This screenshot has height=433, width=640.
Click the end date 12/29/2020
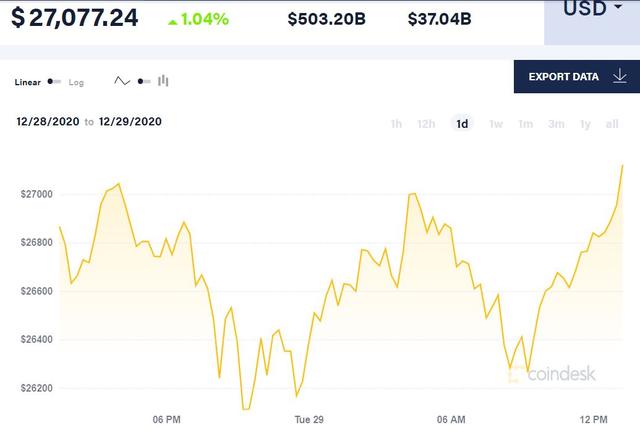pos(130,122)
